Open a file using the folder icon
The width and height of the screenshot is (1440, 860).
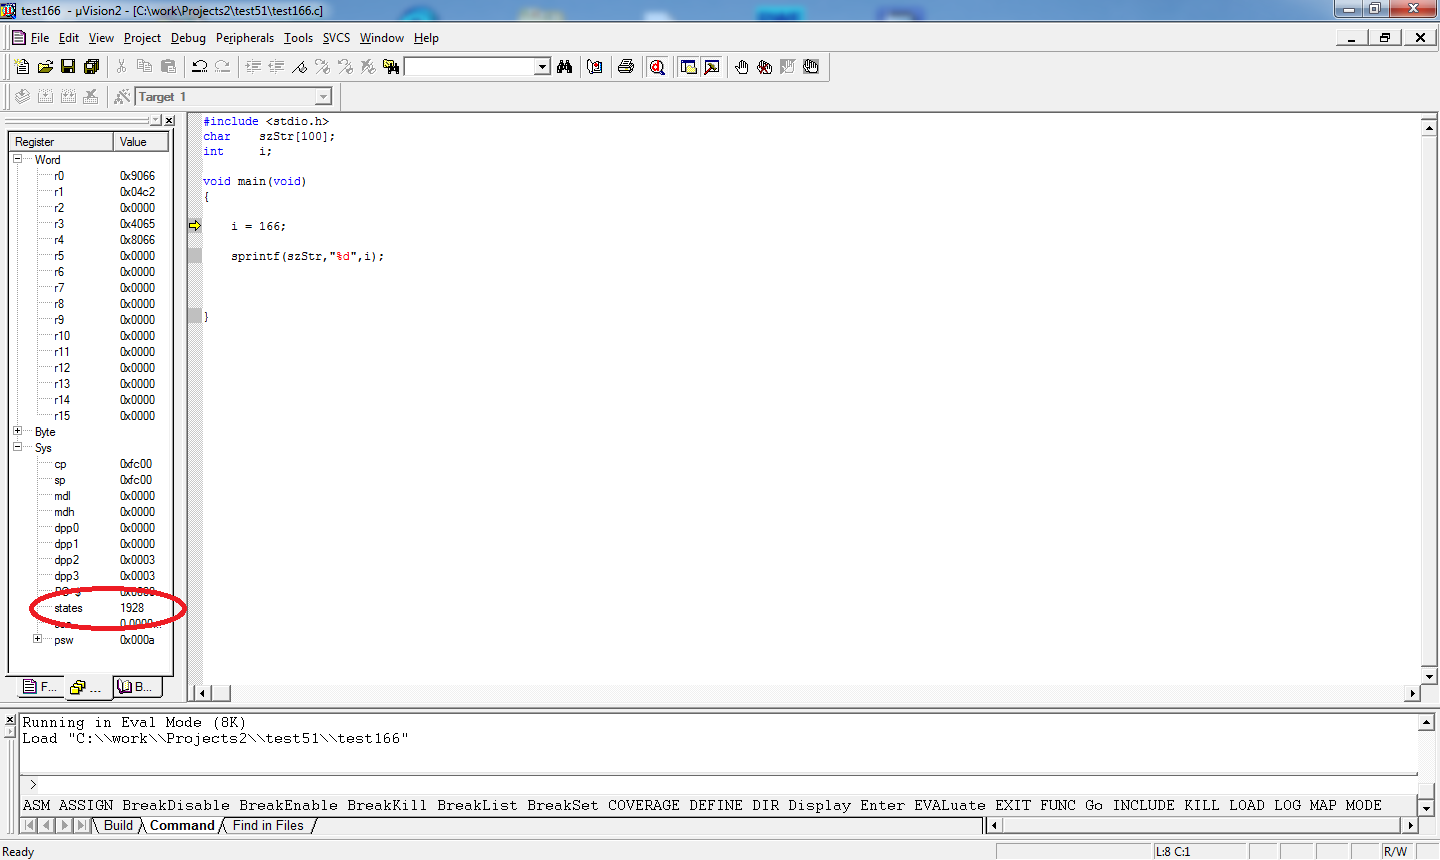tap(45, 67)
